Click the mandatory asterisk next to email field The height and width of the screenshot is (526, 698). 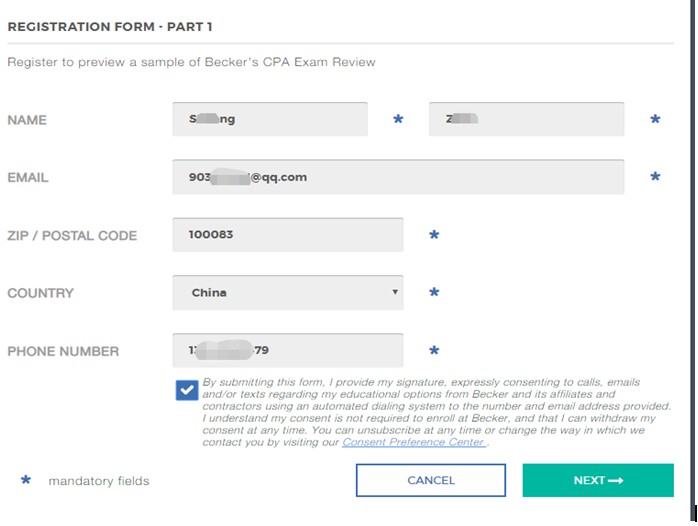655,178
